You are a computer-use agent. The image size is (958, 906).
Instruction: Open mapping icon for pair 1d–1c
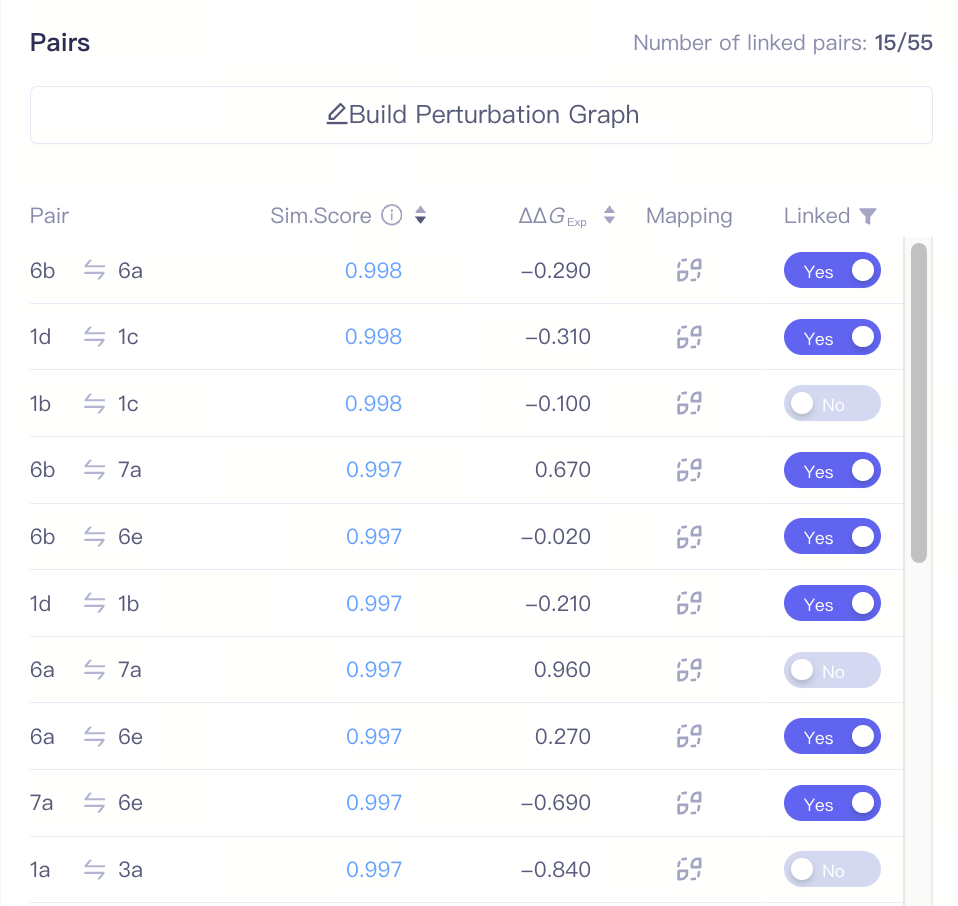(x=689, y=337)
